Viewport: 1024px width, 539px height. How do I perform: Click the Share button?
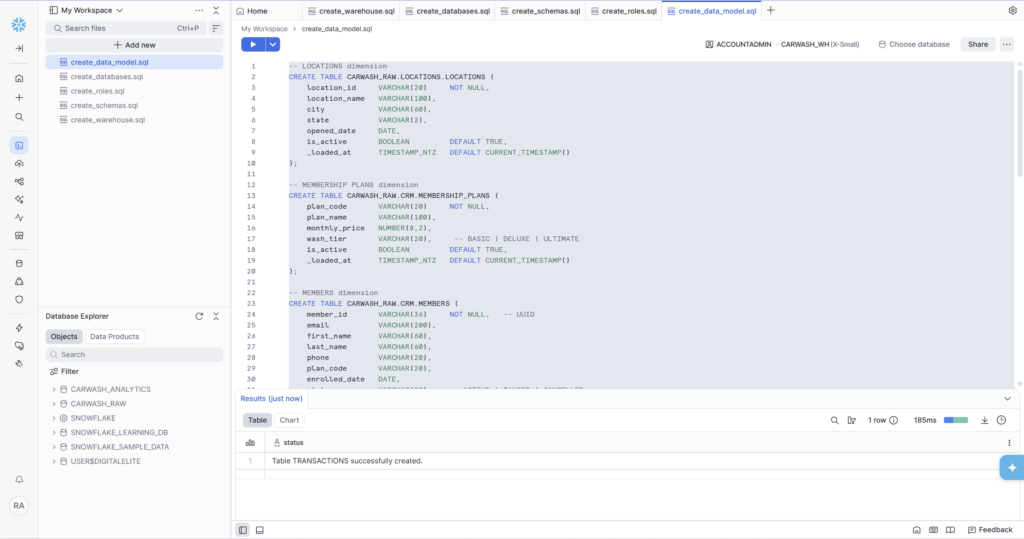(x=977, y=44)
